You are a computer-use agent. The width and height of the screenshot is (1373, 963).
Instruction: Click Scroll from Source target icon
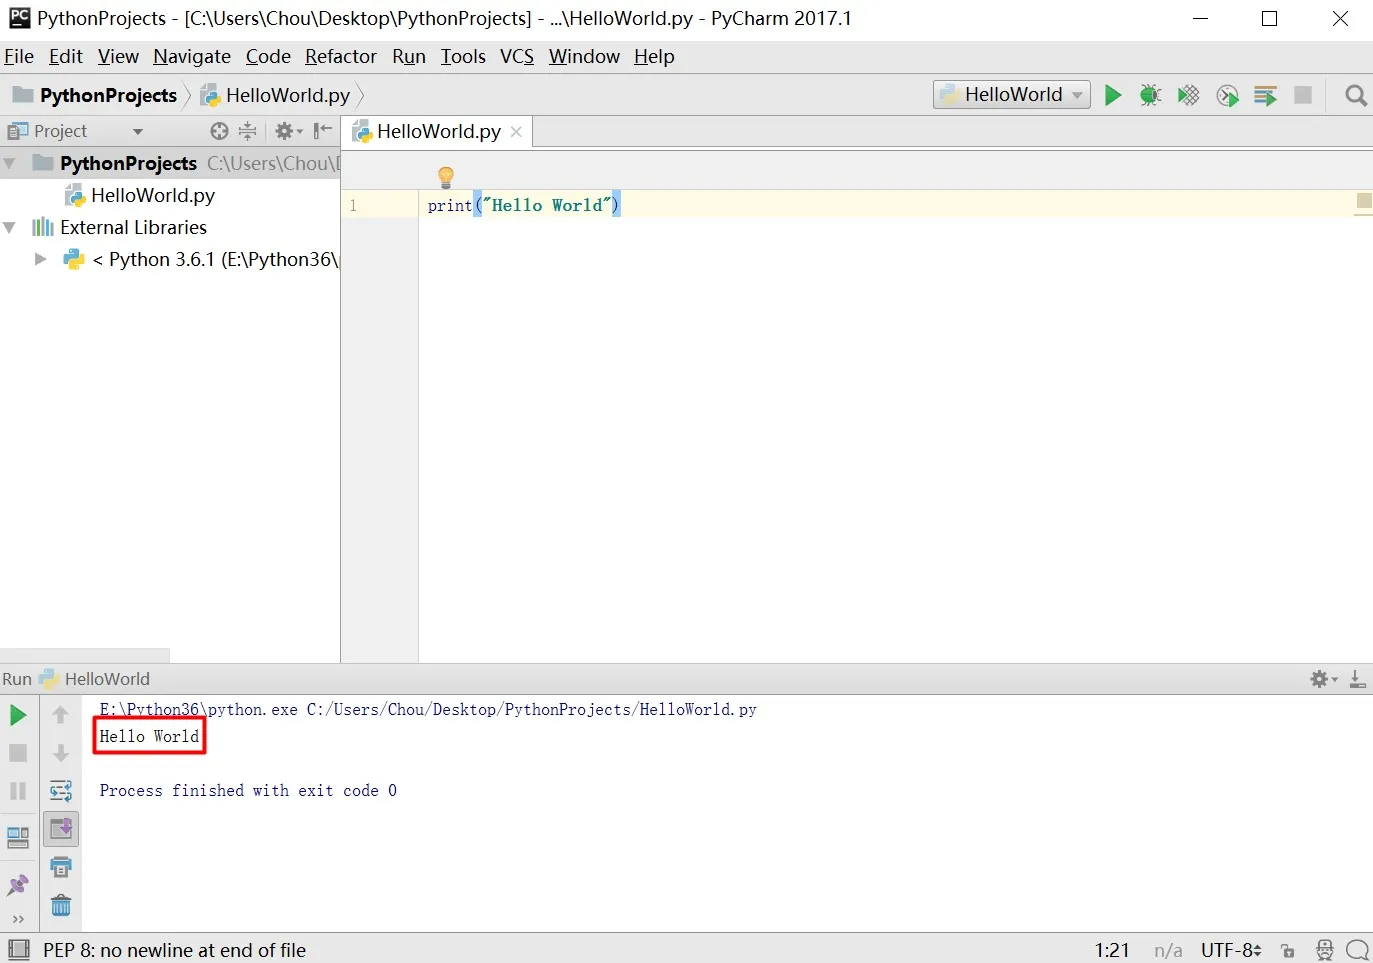point(219,131)
